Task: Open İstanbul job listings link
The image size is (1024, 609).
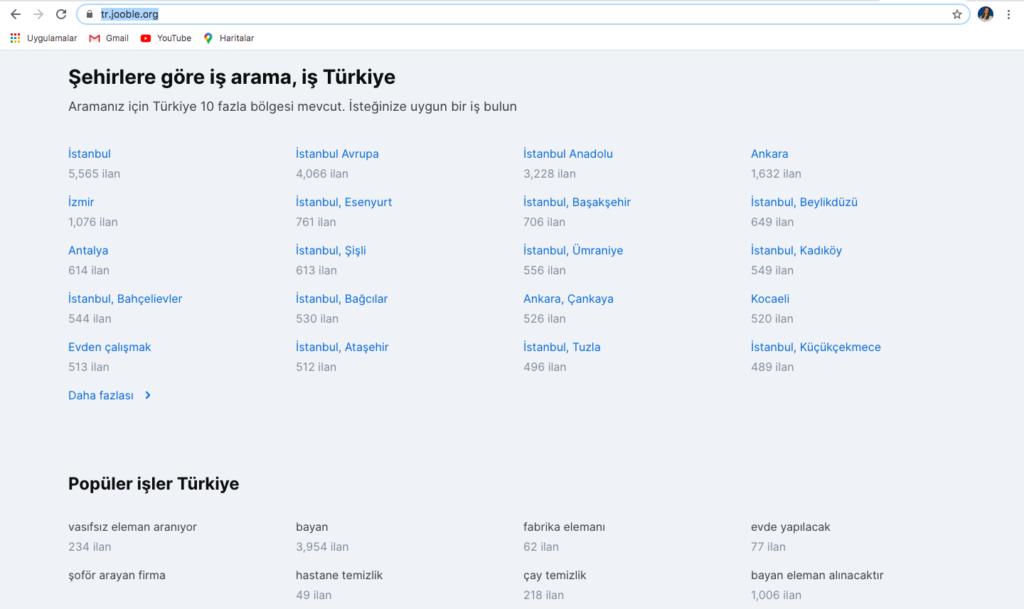Action: 89,154
